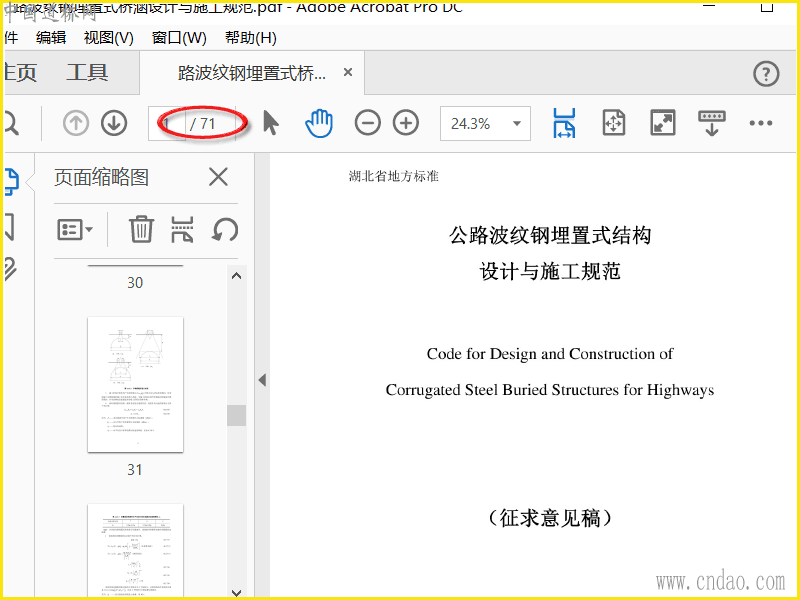
Task: Click the document title 公路波纹钢埋置式结构
Action: [x=550, y=236]
